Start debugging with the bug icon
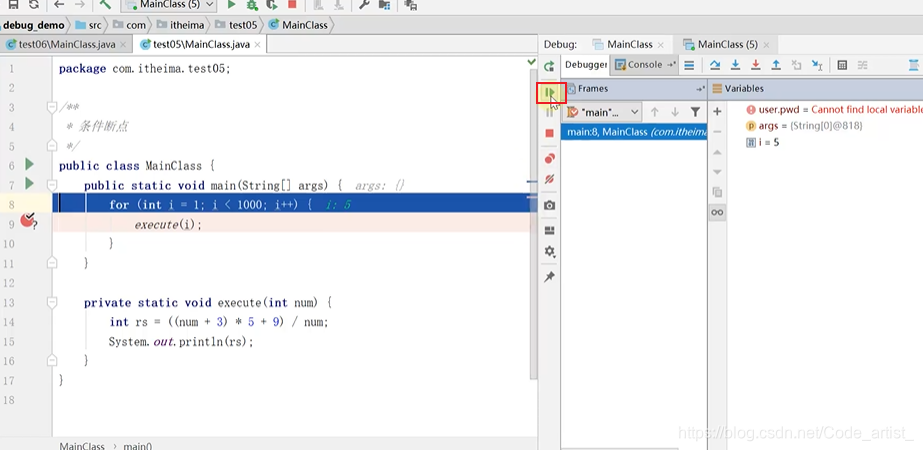The image size is (923, 451). click(252, 5)
